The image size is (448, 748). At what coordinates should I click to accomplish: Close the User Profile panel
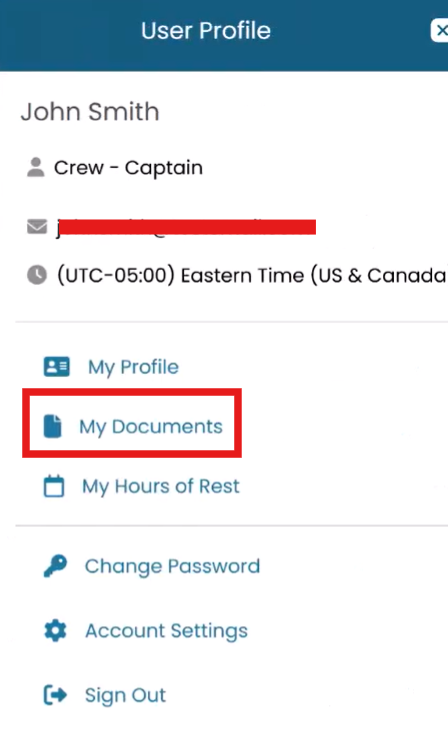pyautogui.click(x=440, y=31)
